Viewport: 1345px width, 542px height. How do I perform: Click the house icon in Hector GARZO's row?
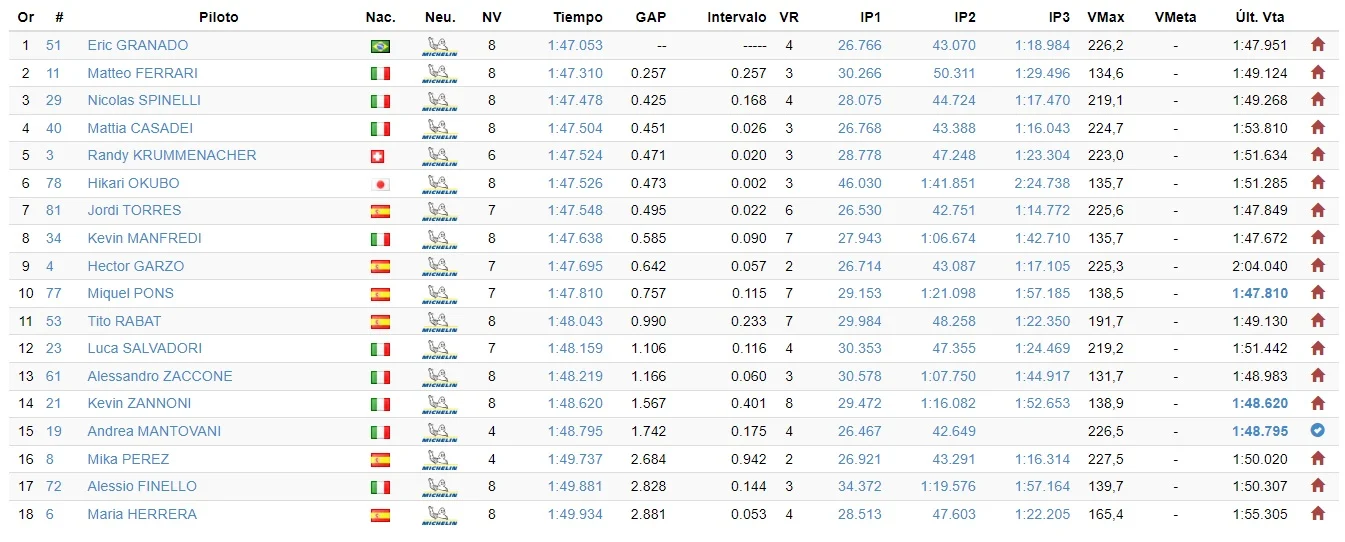tap(1317, 266)
